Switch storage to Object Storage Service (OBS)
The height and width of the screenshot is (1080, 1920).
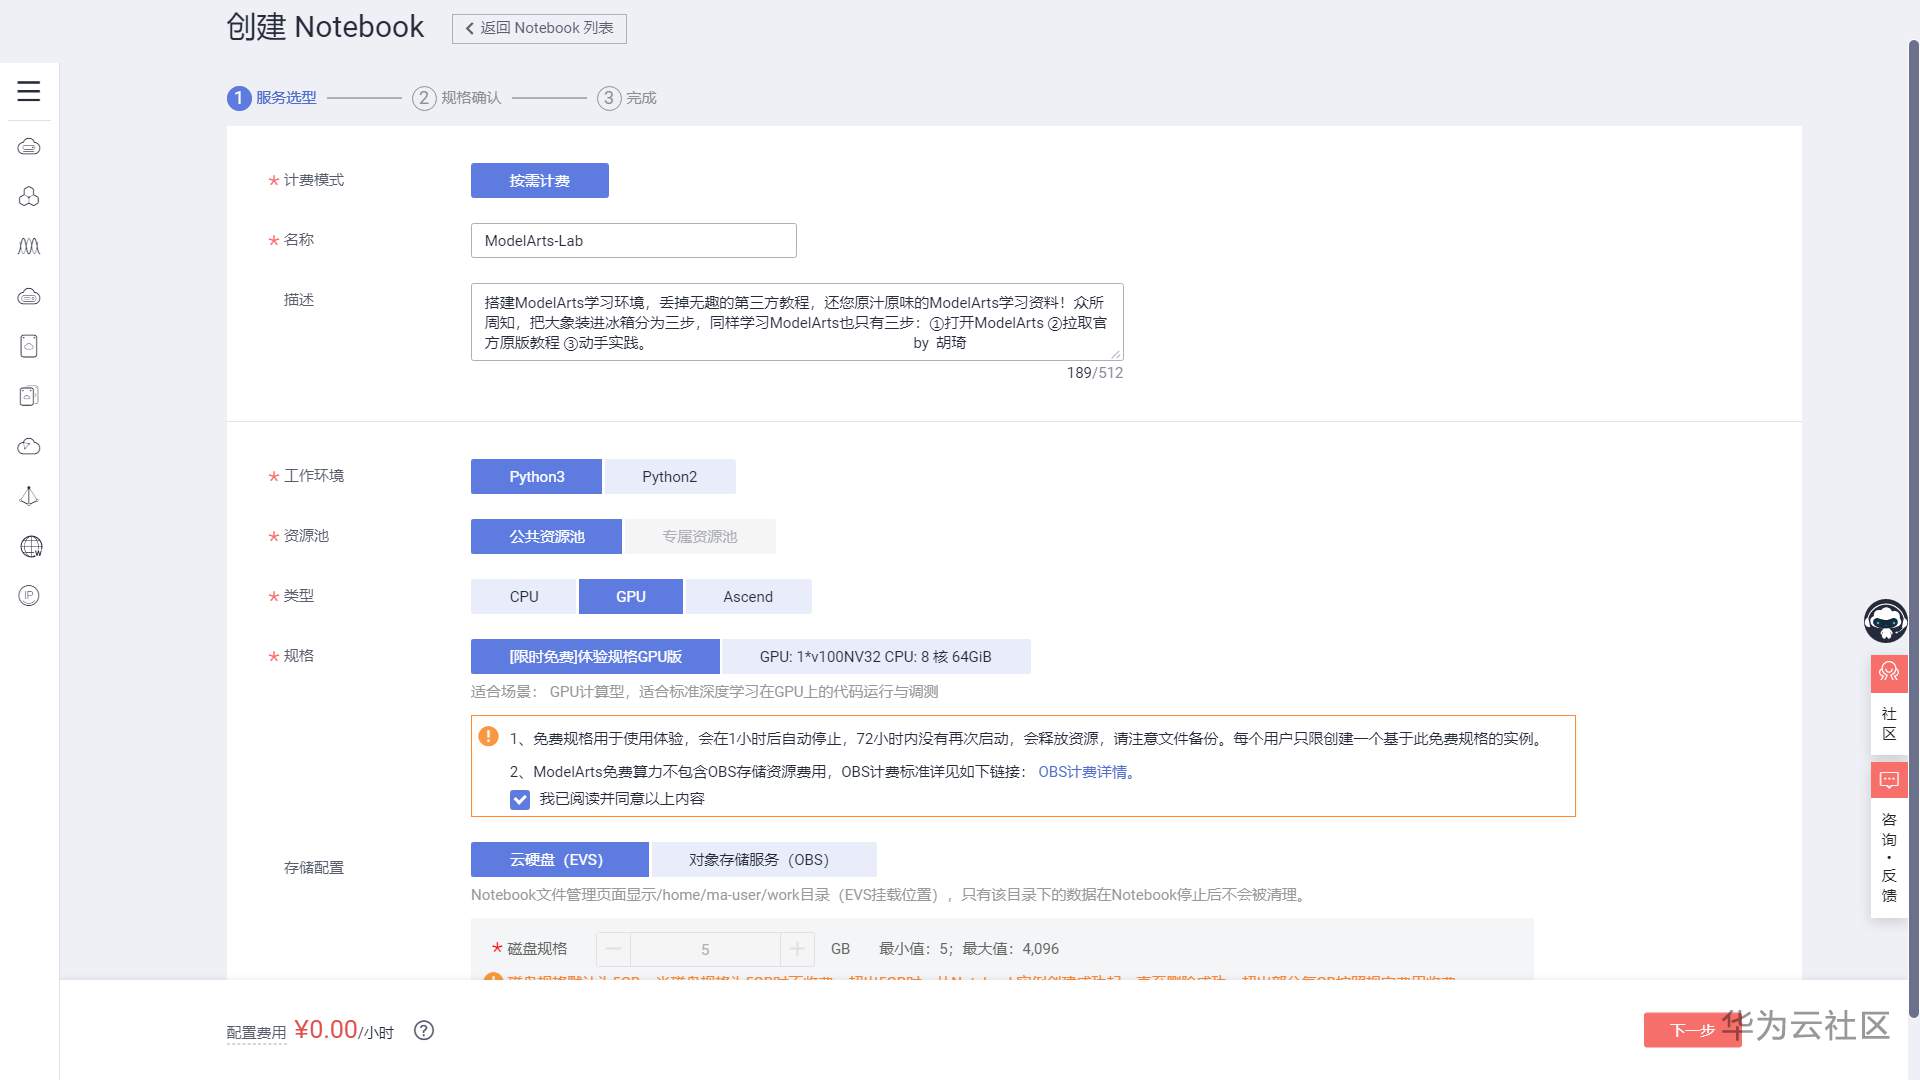[x=758, y=860]
